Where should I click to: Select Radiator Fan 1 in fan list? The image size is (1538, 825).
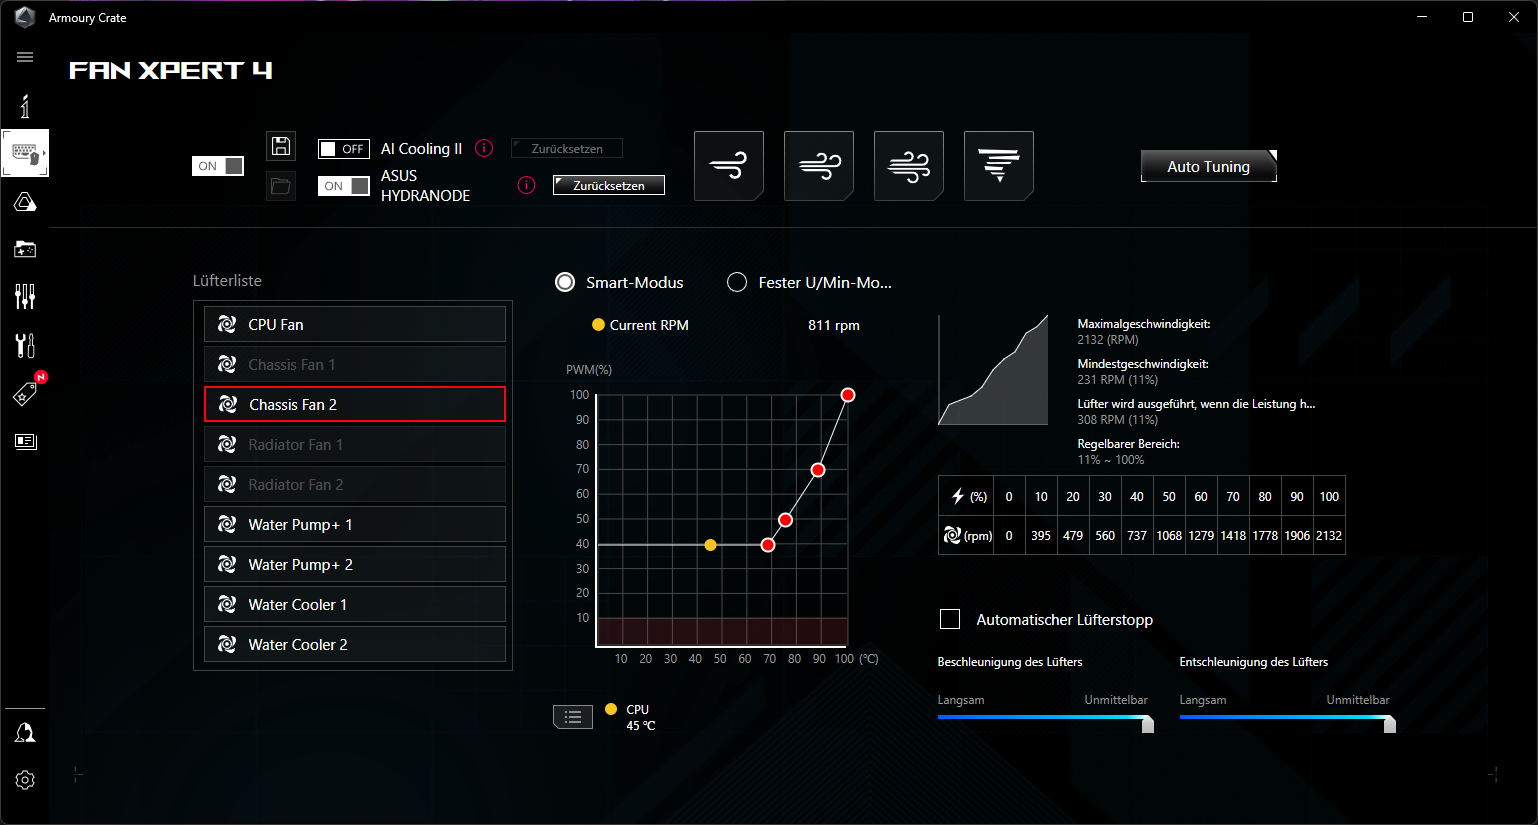355,444
